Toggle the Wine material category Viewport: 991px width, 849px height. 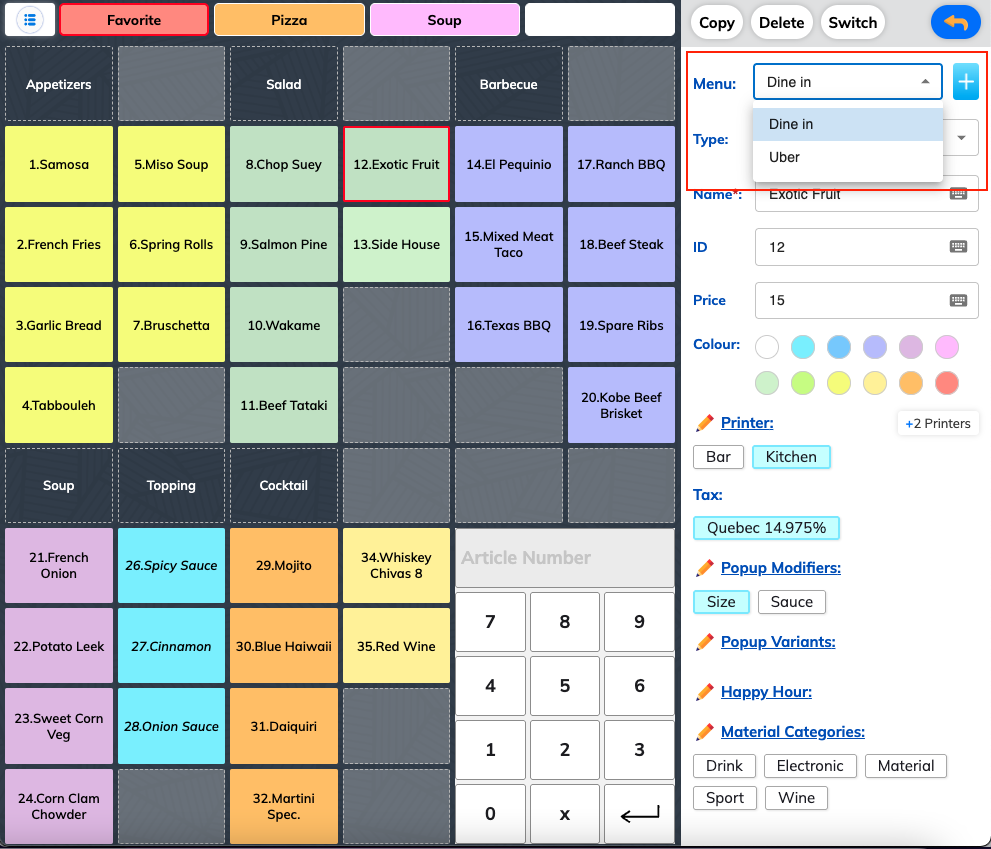point(796,798)
